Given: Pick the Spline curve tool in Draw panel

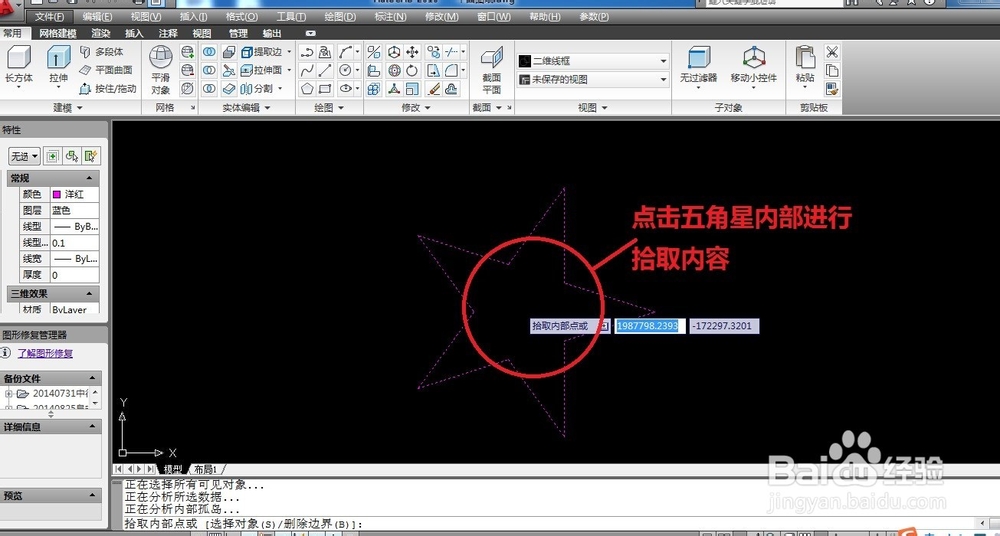Looking at the screenshot, I should [x=307, y=70].
